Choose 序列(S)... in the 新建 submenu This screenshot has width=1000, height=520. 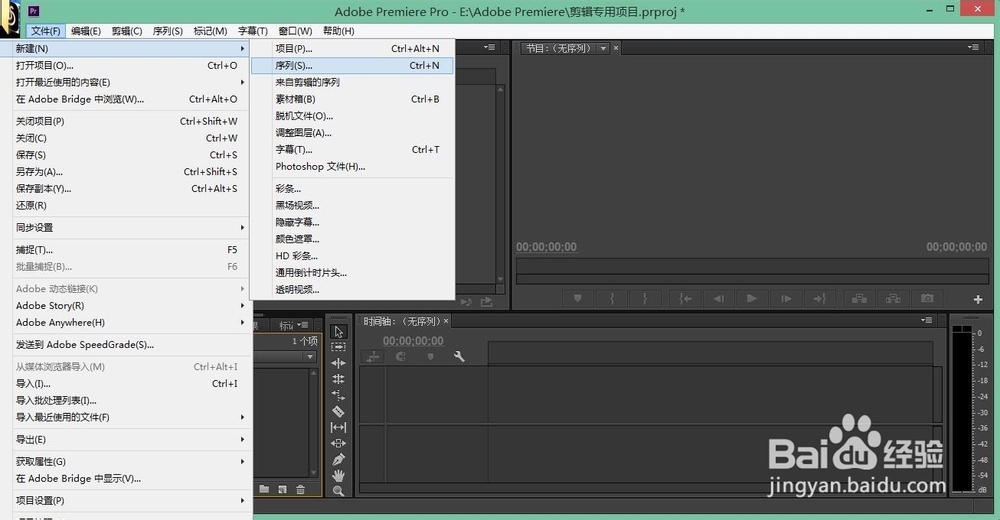(x=352, y=66)
